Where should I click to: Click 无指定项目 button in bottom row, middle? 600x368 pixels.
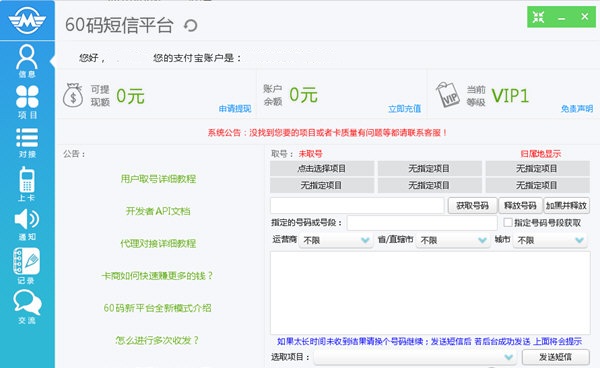[429, 185]
